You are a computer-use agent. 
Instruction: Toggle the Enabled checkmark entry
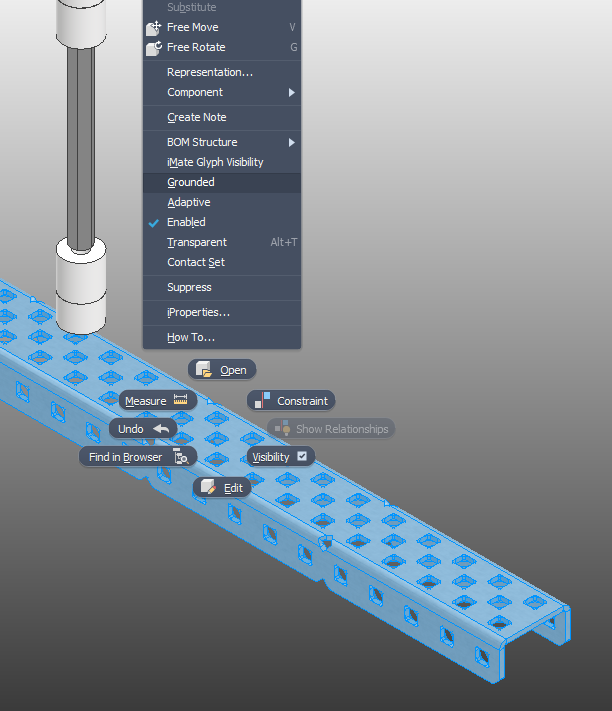[x=222, y=222]
